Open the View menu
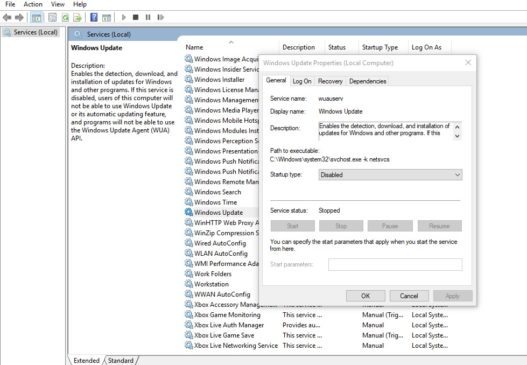 point(57,4)
